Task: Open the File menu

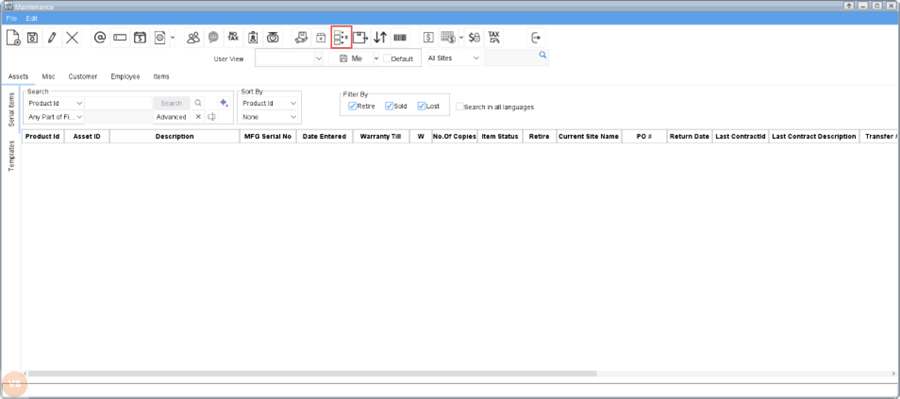Action: 11,18
